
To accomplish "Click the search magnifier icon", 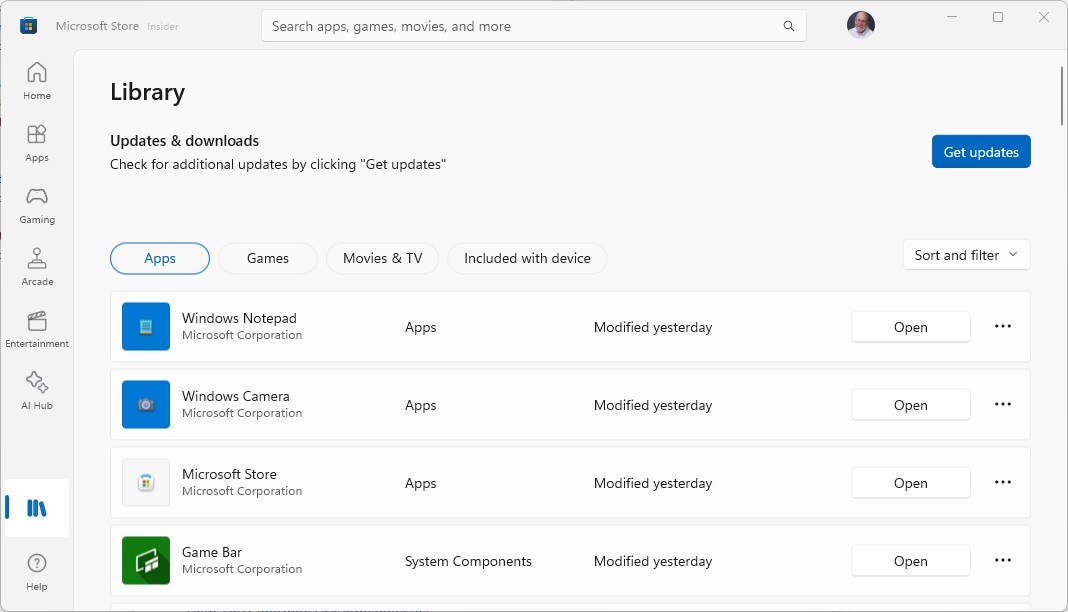I will coord(789,26).
